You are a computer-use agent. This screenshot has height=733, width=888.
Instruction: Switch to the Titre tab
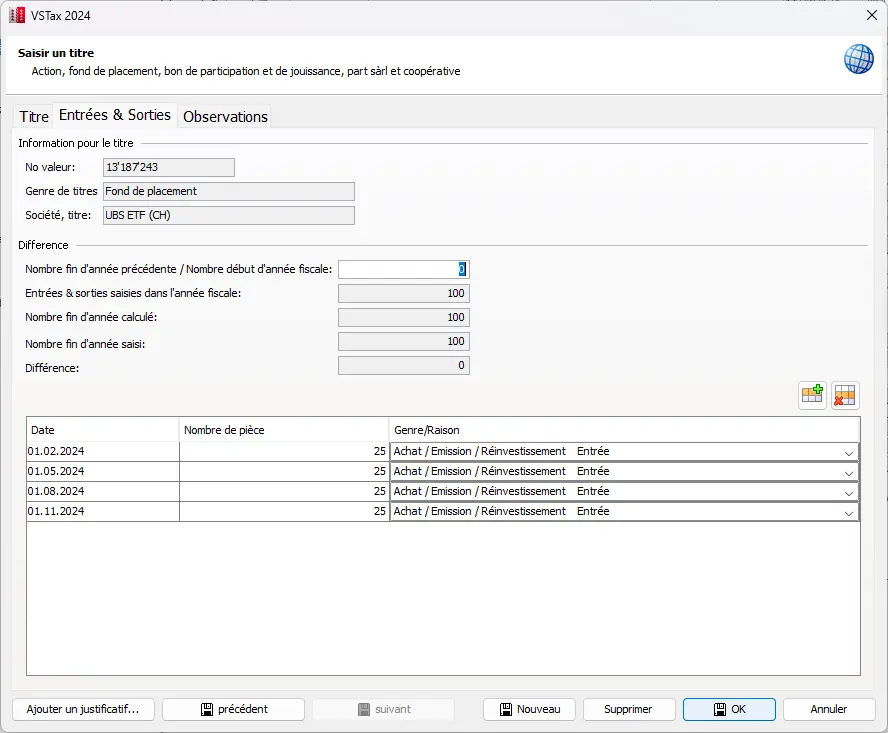pos(34,117)
